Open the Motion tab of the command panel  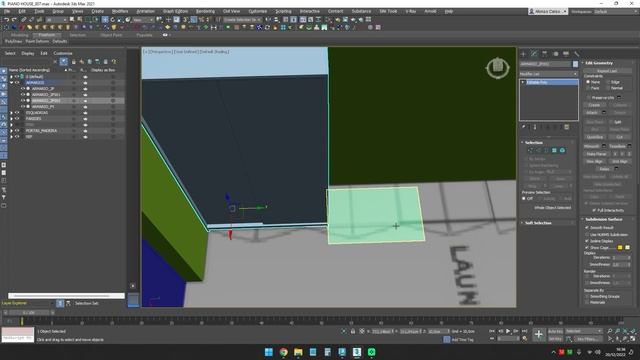pyautogui.click(x=555, y=54)
